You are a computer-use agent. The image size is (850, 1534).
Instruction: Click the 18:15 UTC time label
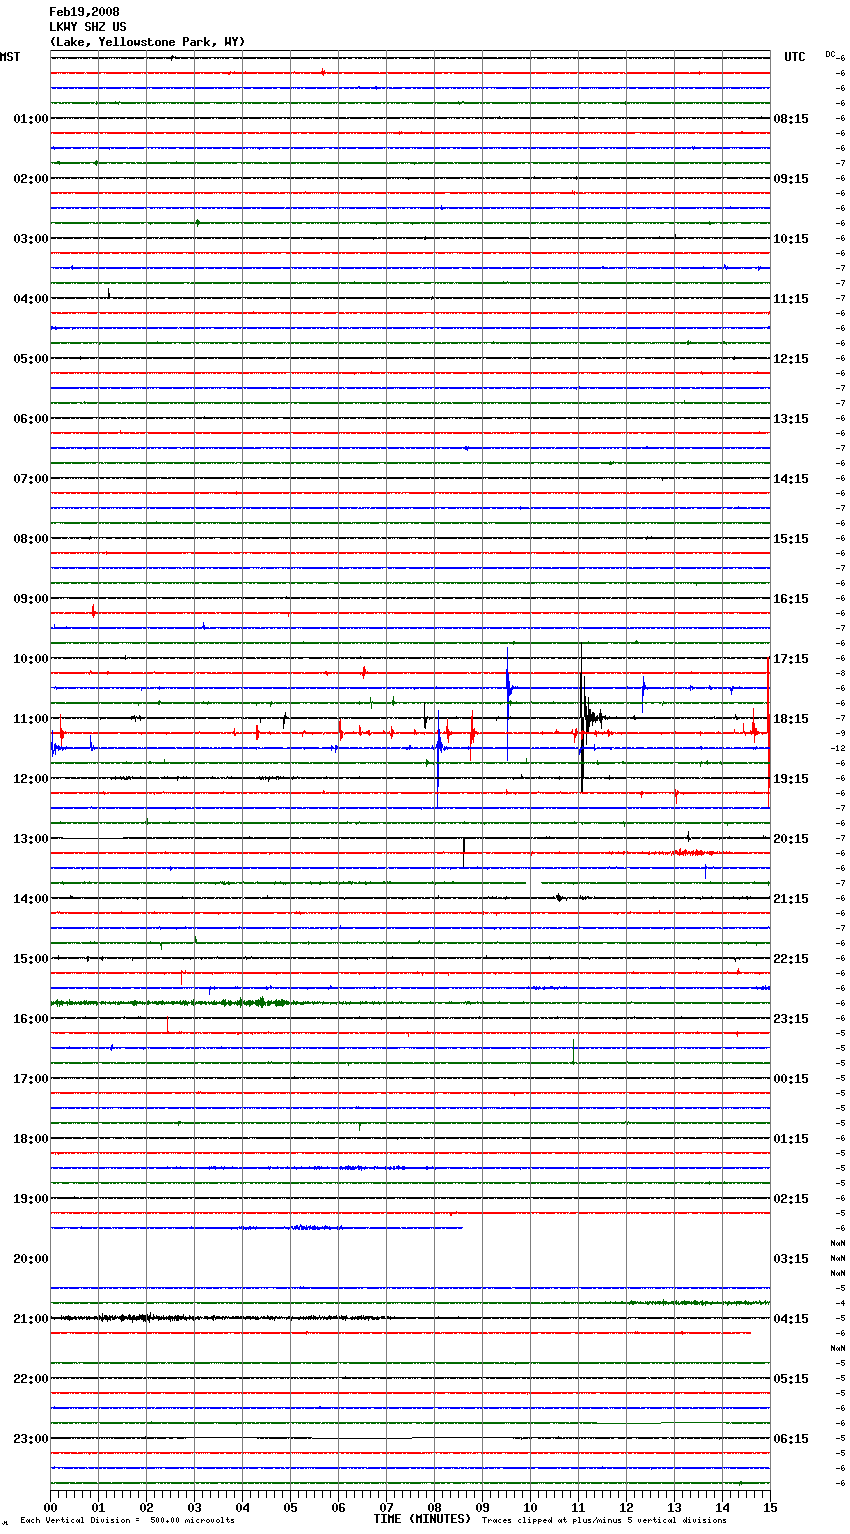click(x=791, y=719)
